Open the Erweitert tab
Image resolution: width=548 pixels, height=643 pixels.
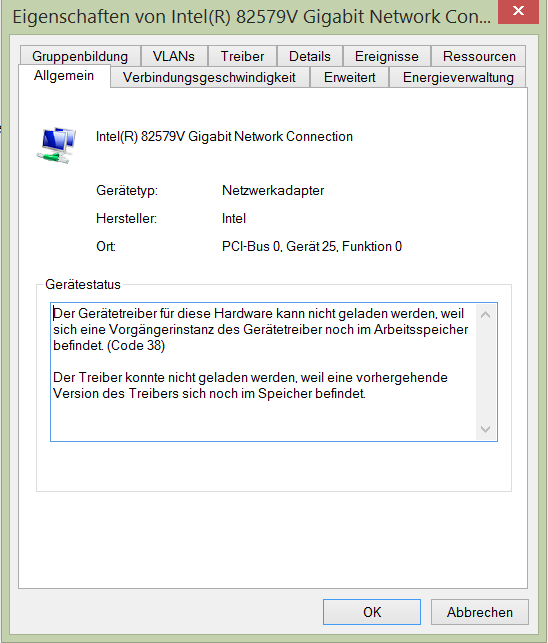349,78
